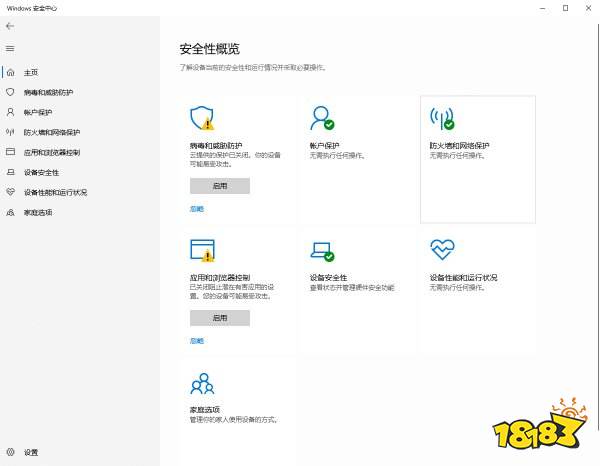Viewport: 600px width, 466px height.
Task: Maximize the Windows Security window
Action: click(x=566, y=8)
